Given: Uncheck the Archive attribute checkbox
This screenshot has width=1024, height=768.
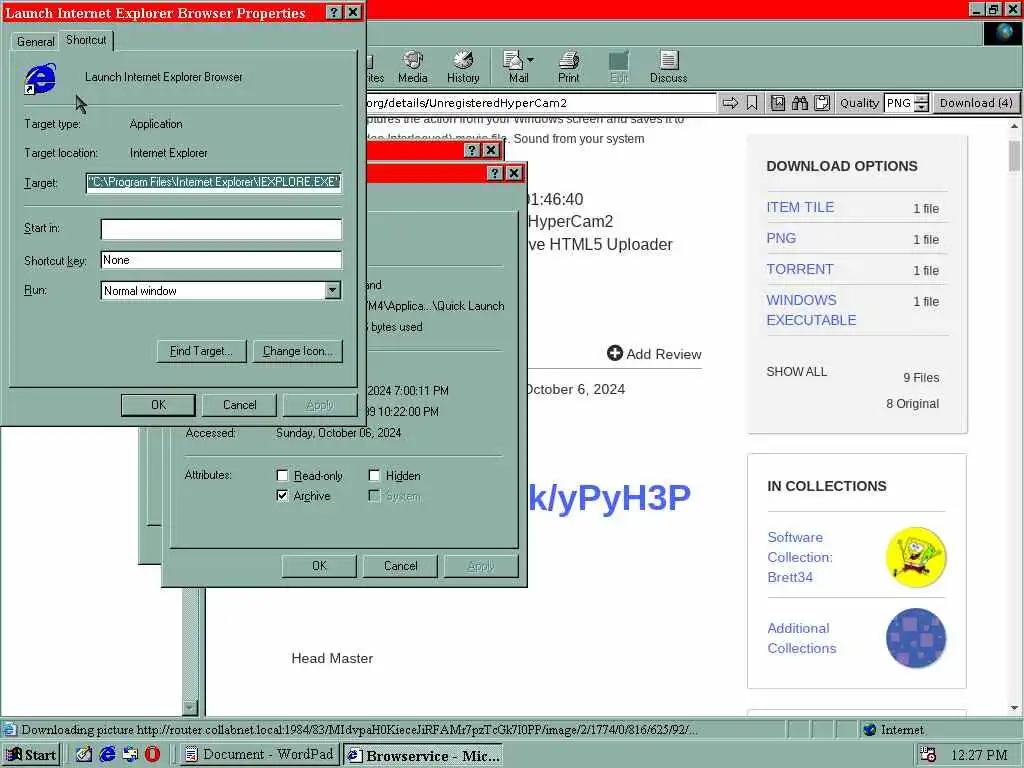Looking at the screenshot, I should [x=282, y=496].
